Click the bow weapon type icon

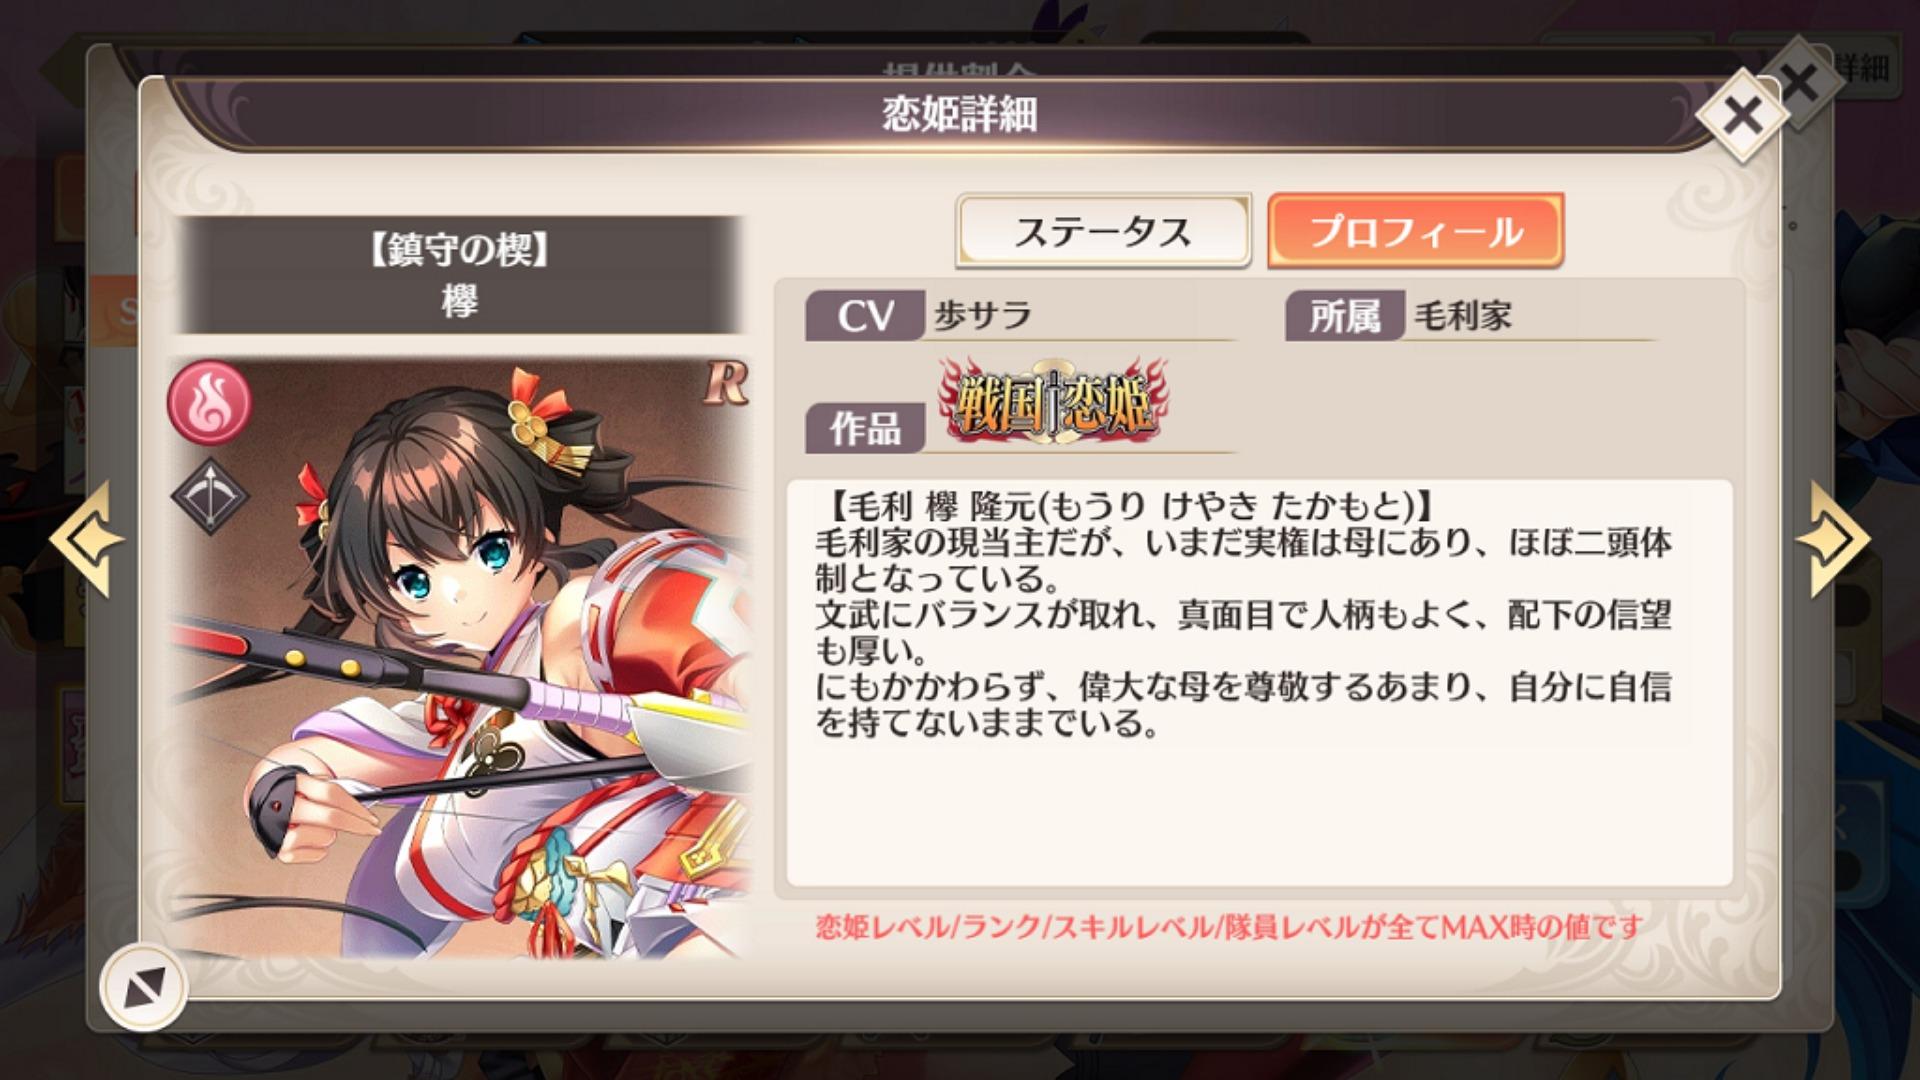[x=210, y=497]
